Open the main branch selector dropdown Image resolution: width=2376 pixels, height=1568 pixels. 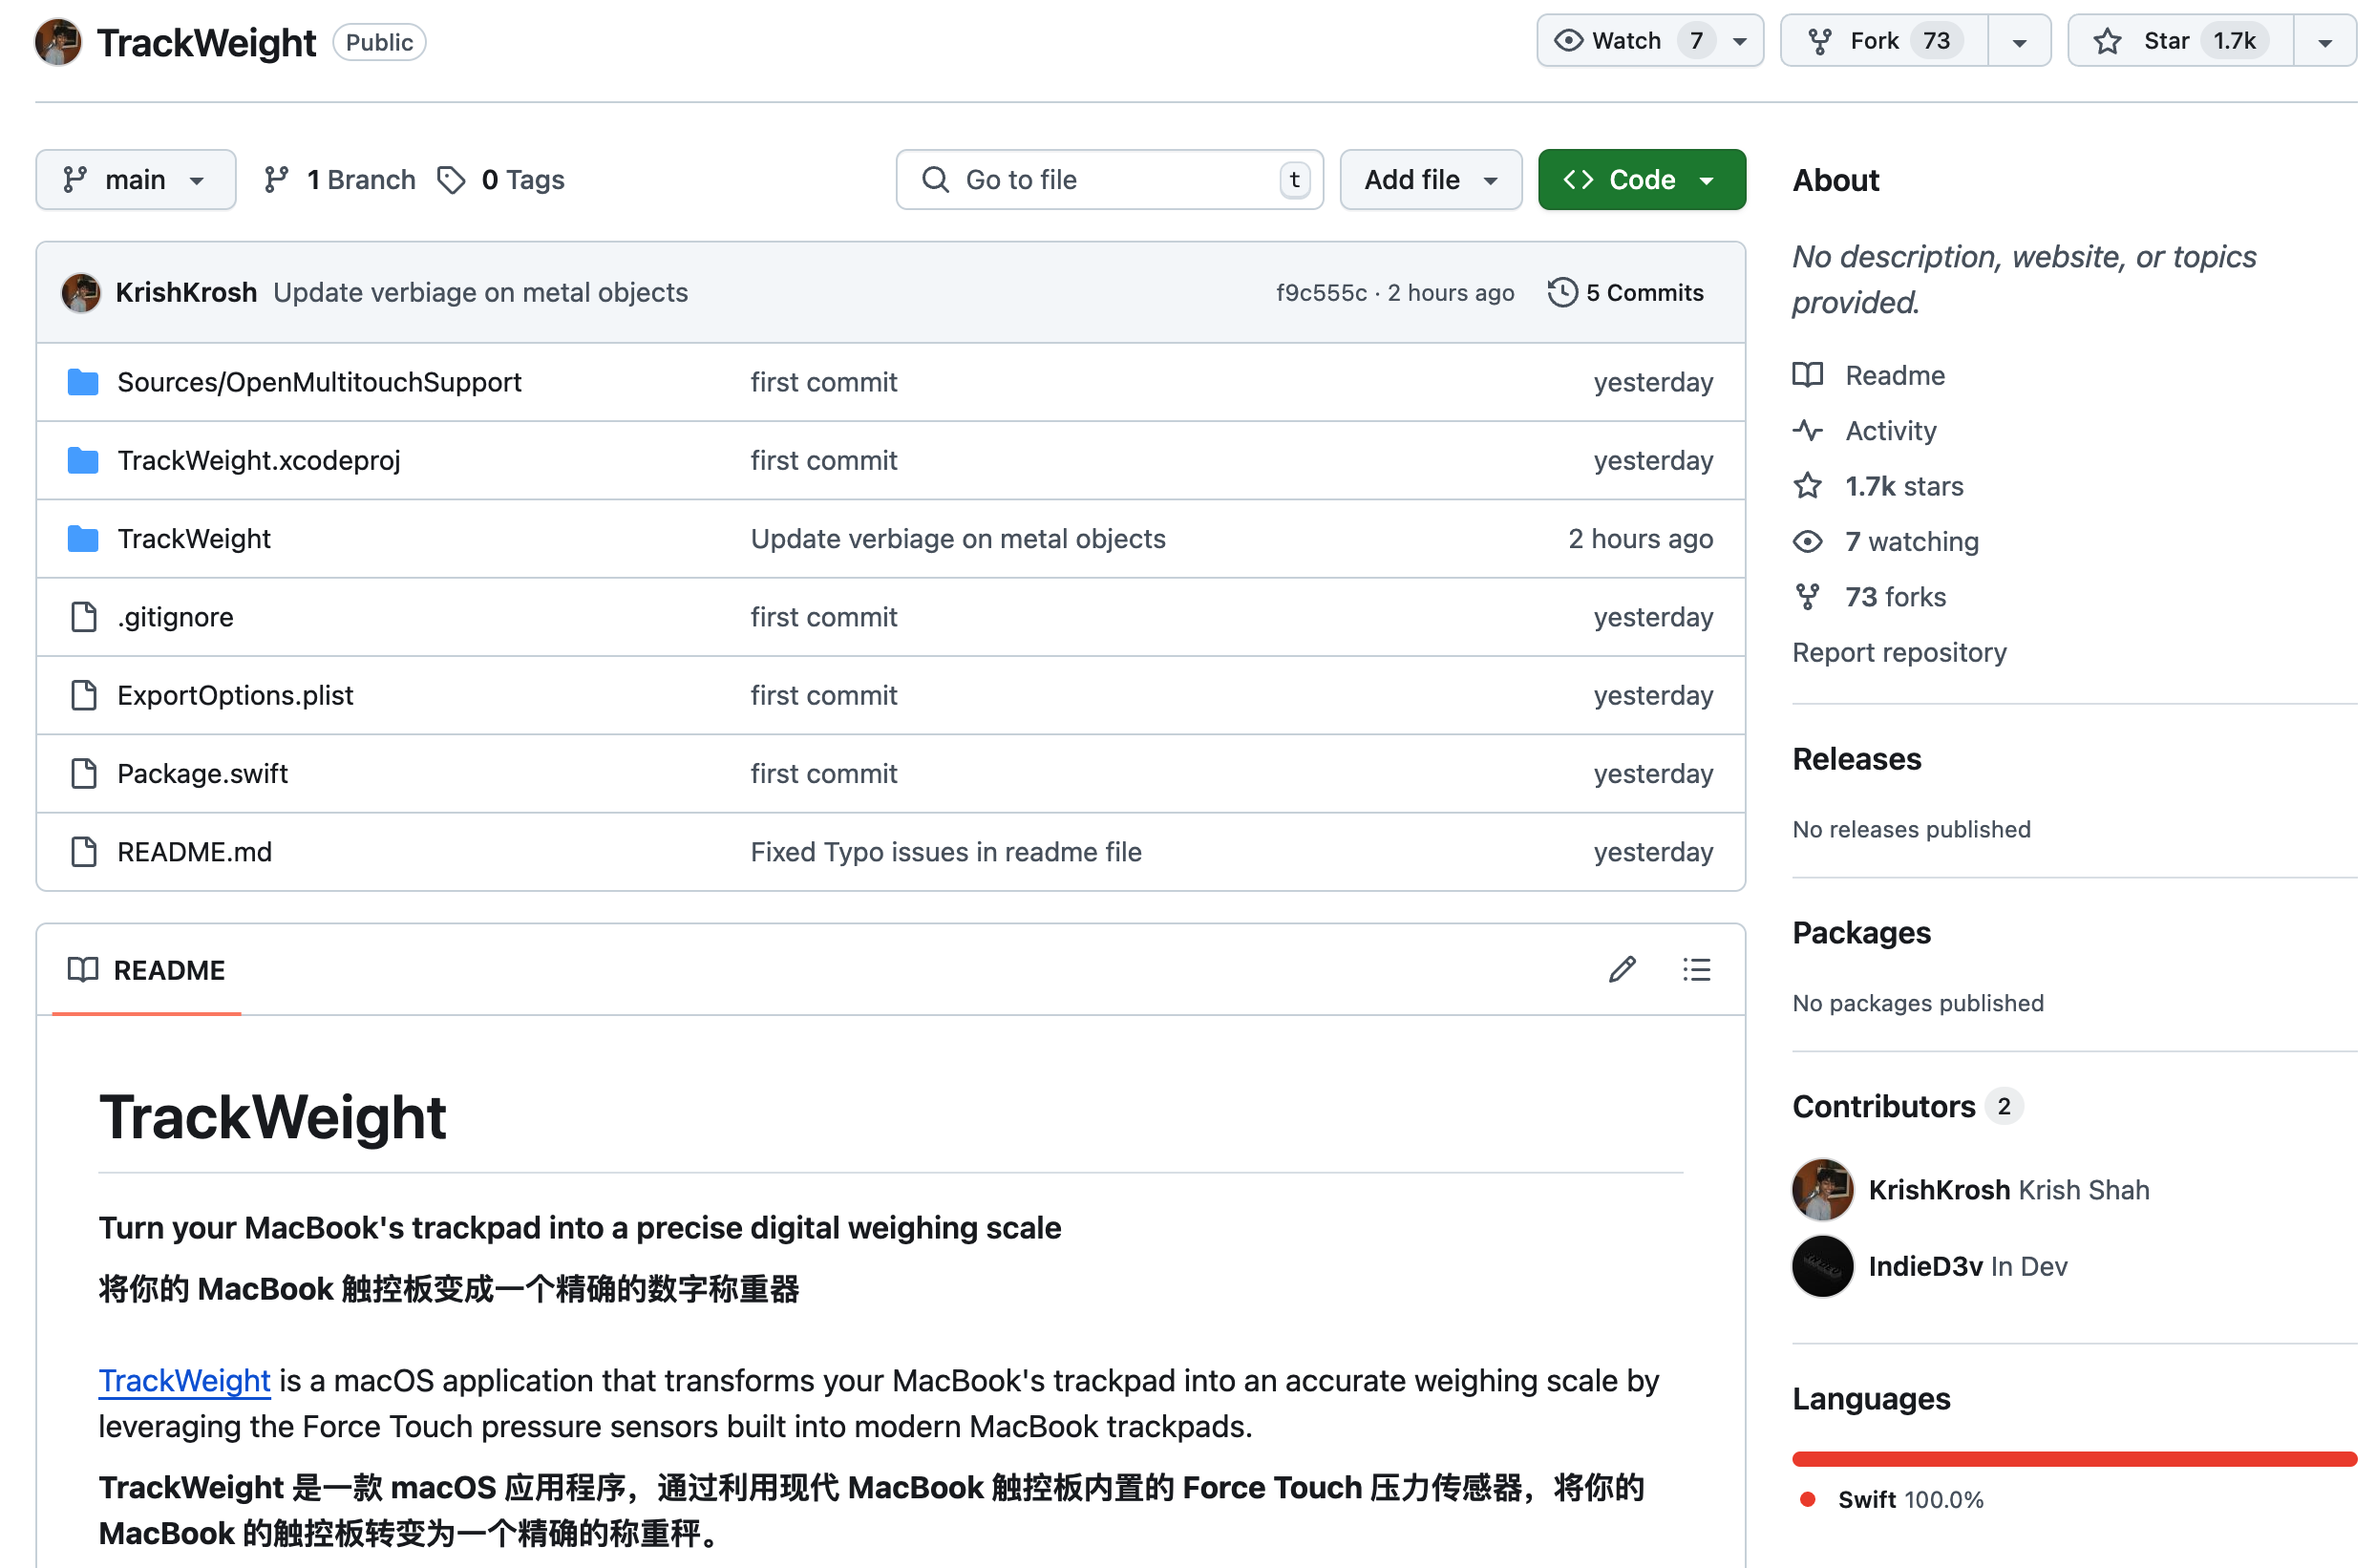click(135, 179)
